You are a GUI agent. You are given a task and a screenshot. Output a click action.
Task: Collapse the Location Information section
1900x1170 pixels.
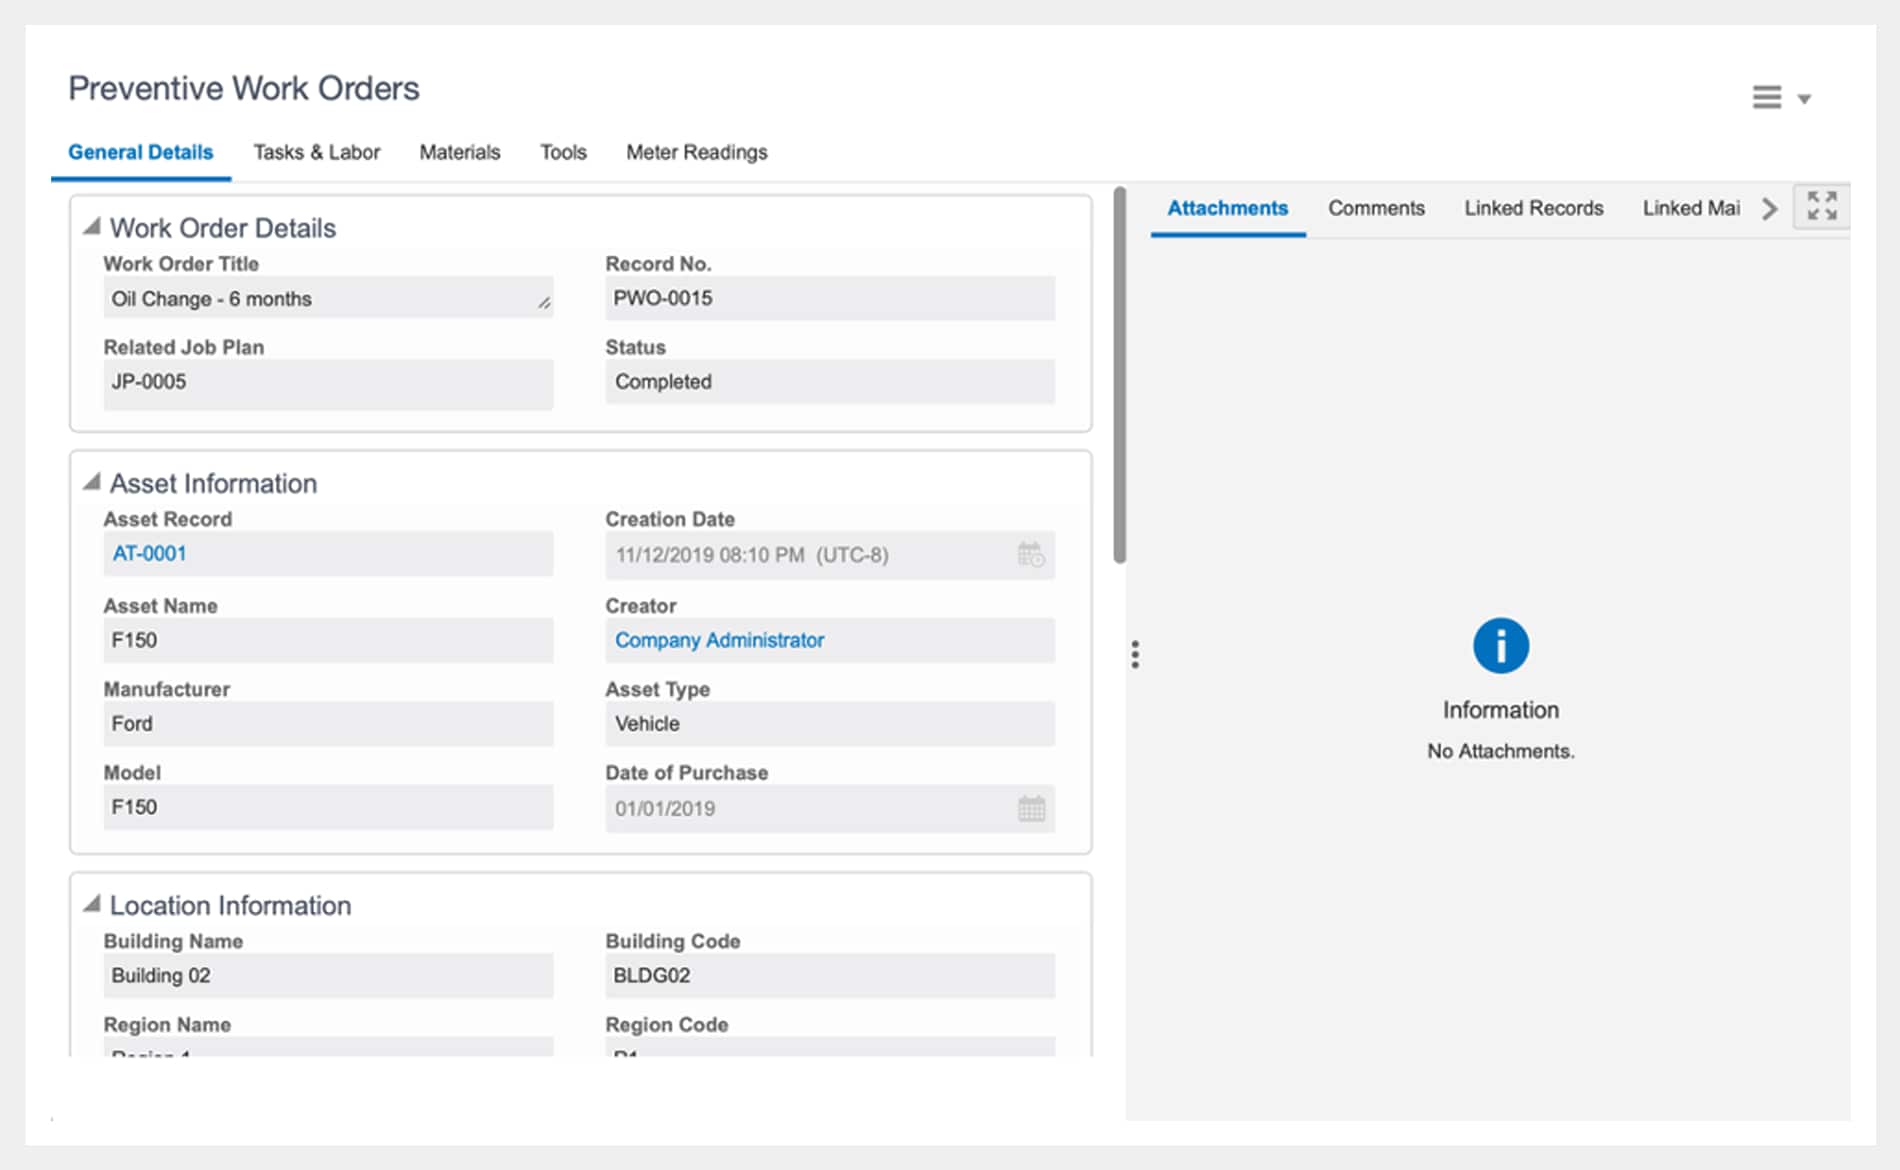(92, 904)
